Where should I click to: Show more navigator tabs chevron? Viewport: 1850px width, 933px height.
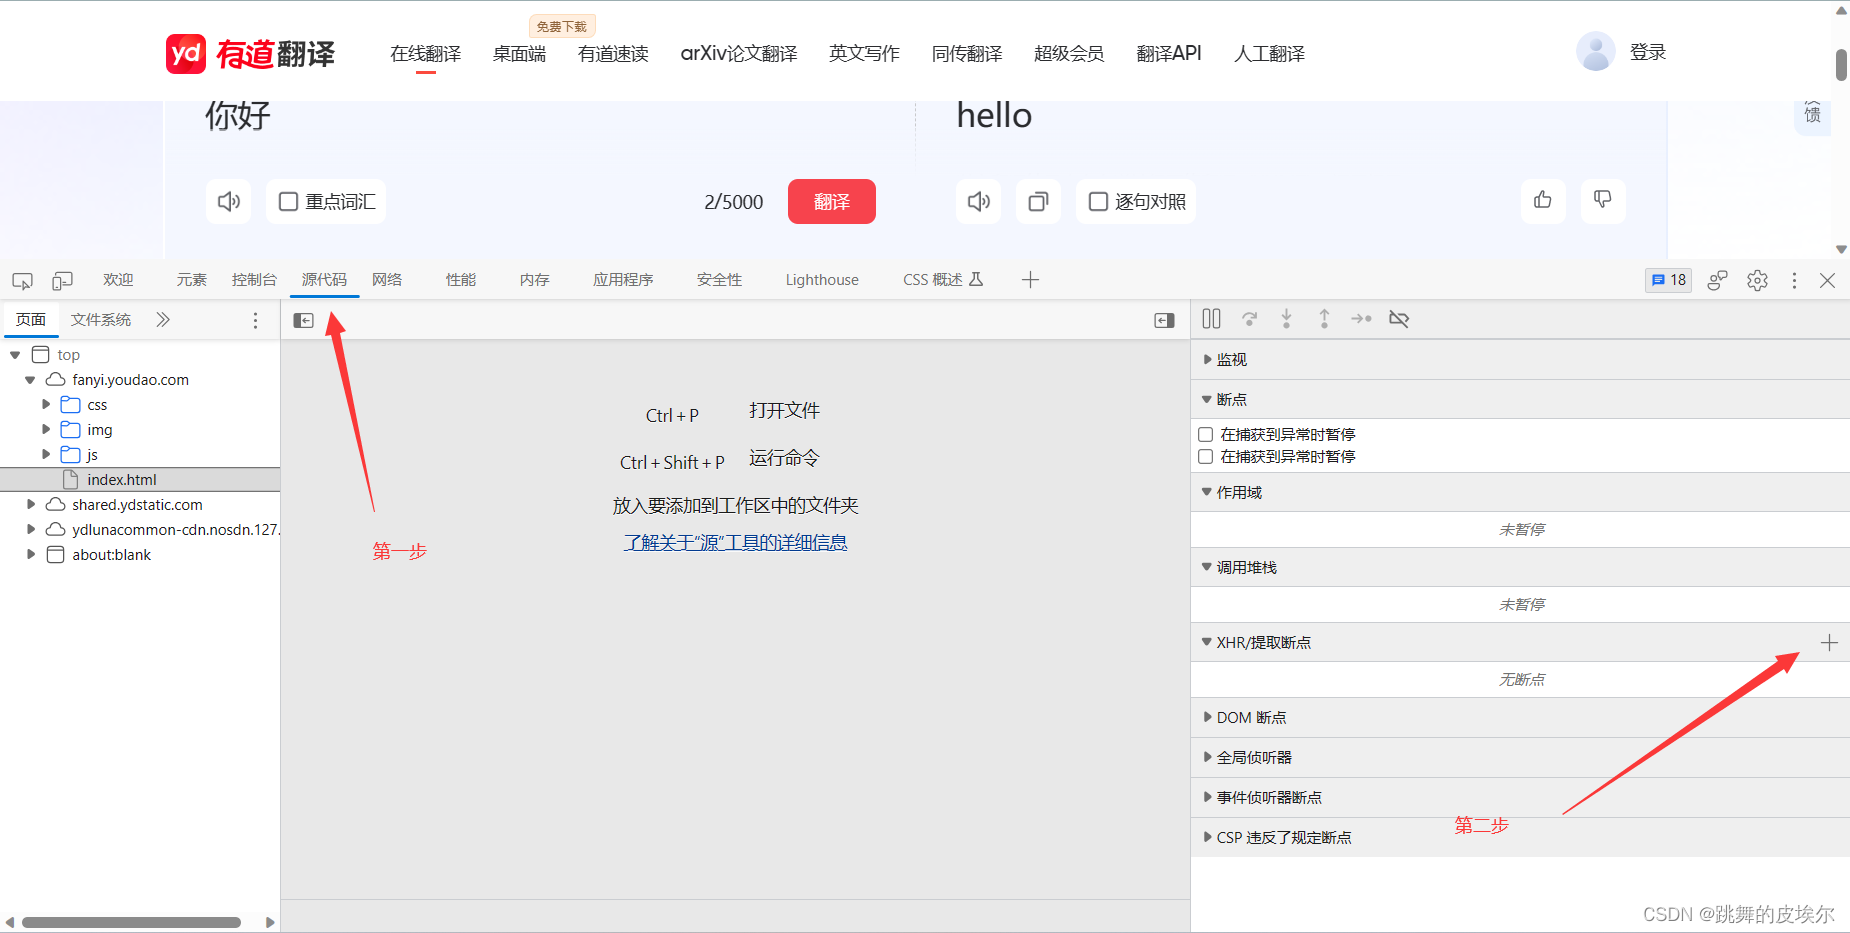coord(163,320)
